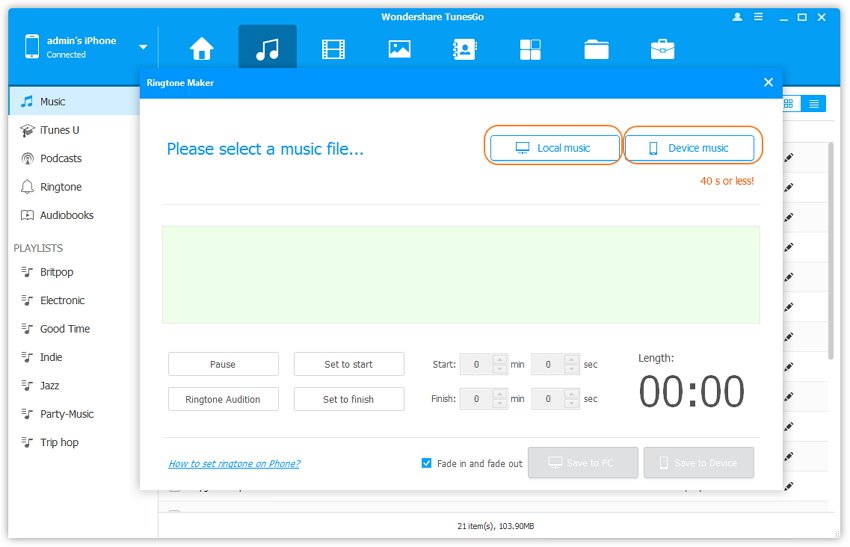Open the Explorer folder icon
The height and width of the screenshot is (547, 850).
[x=596, y=49]
